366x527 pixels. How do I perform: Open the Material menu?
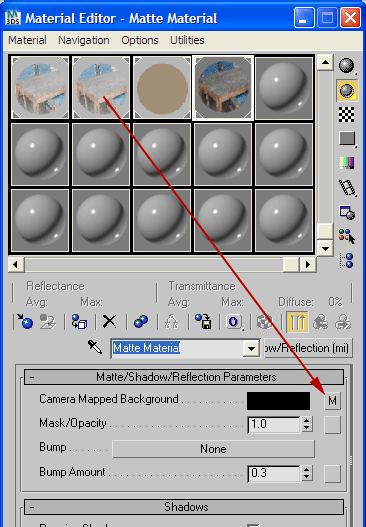(27, 40)
